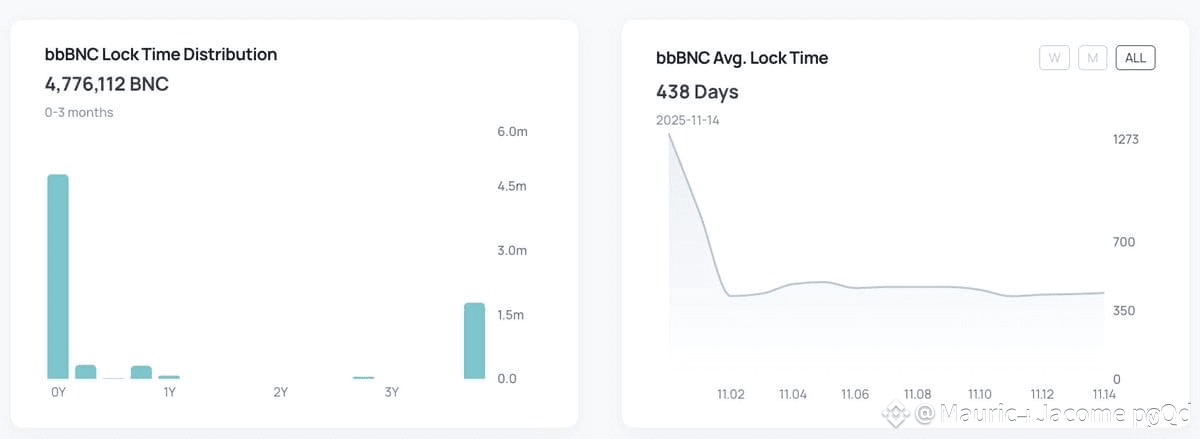Select the ALL time range button

(x=1135, y=58)
